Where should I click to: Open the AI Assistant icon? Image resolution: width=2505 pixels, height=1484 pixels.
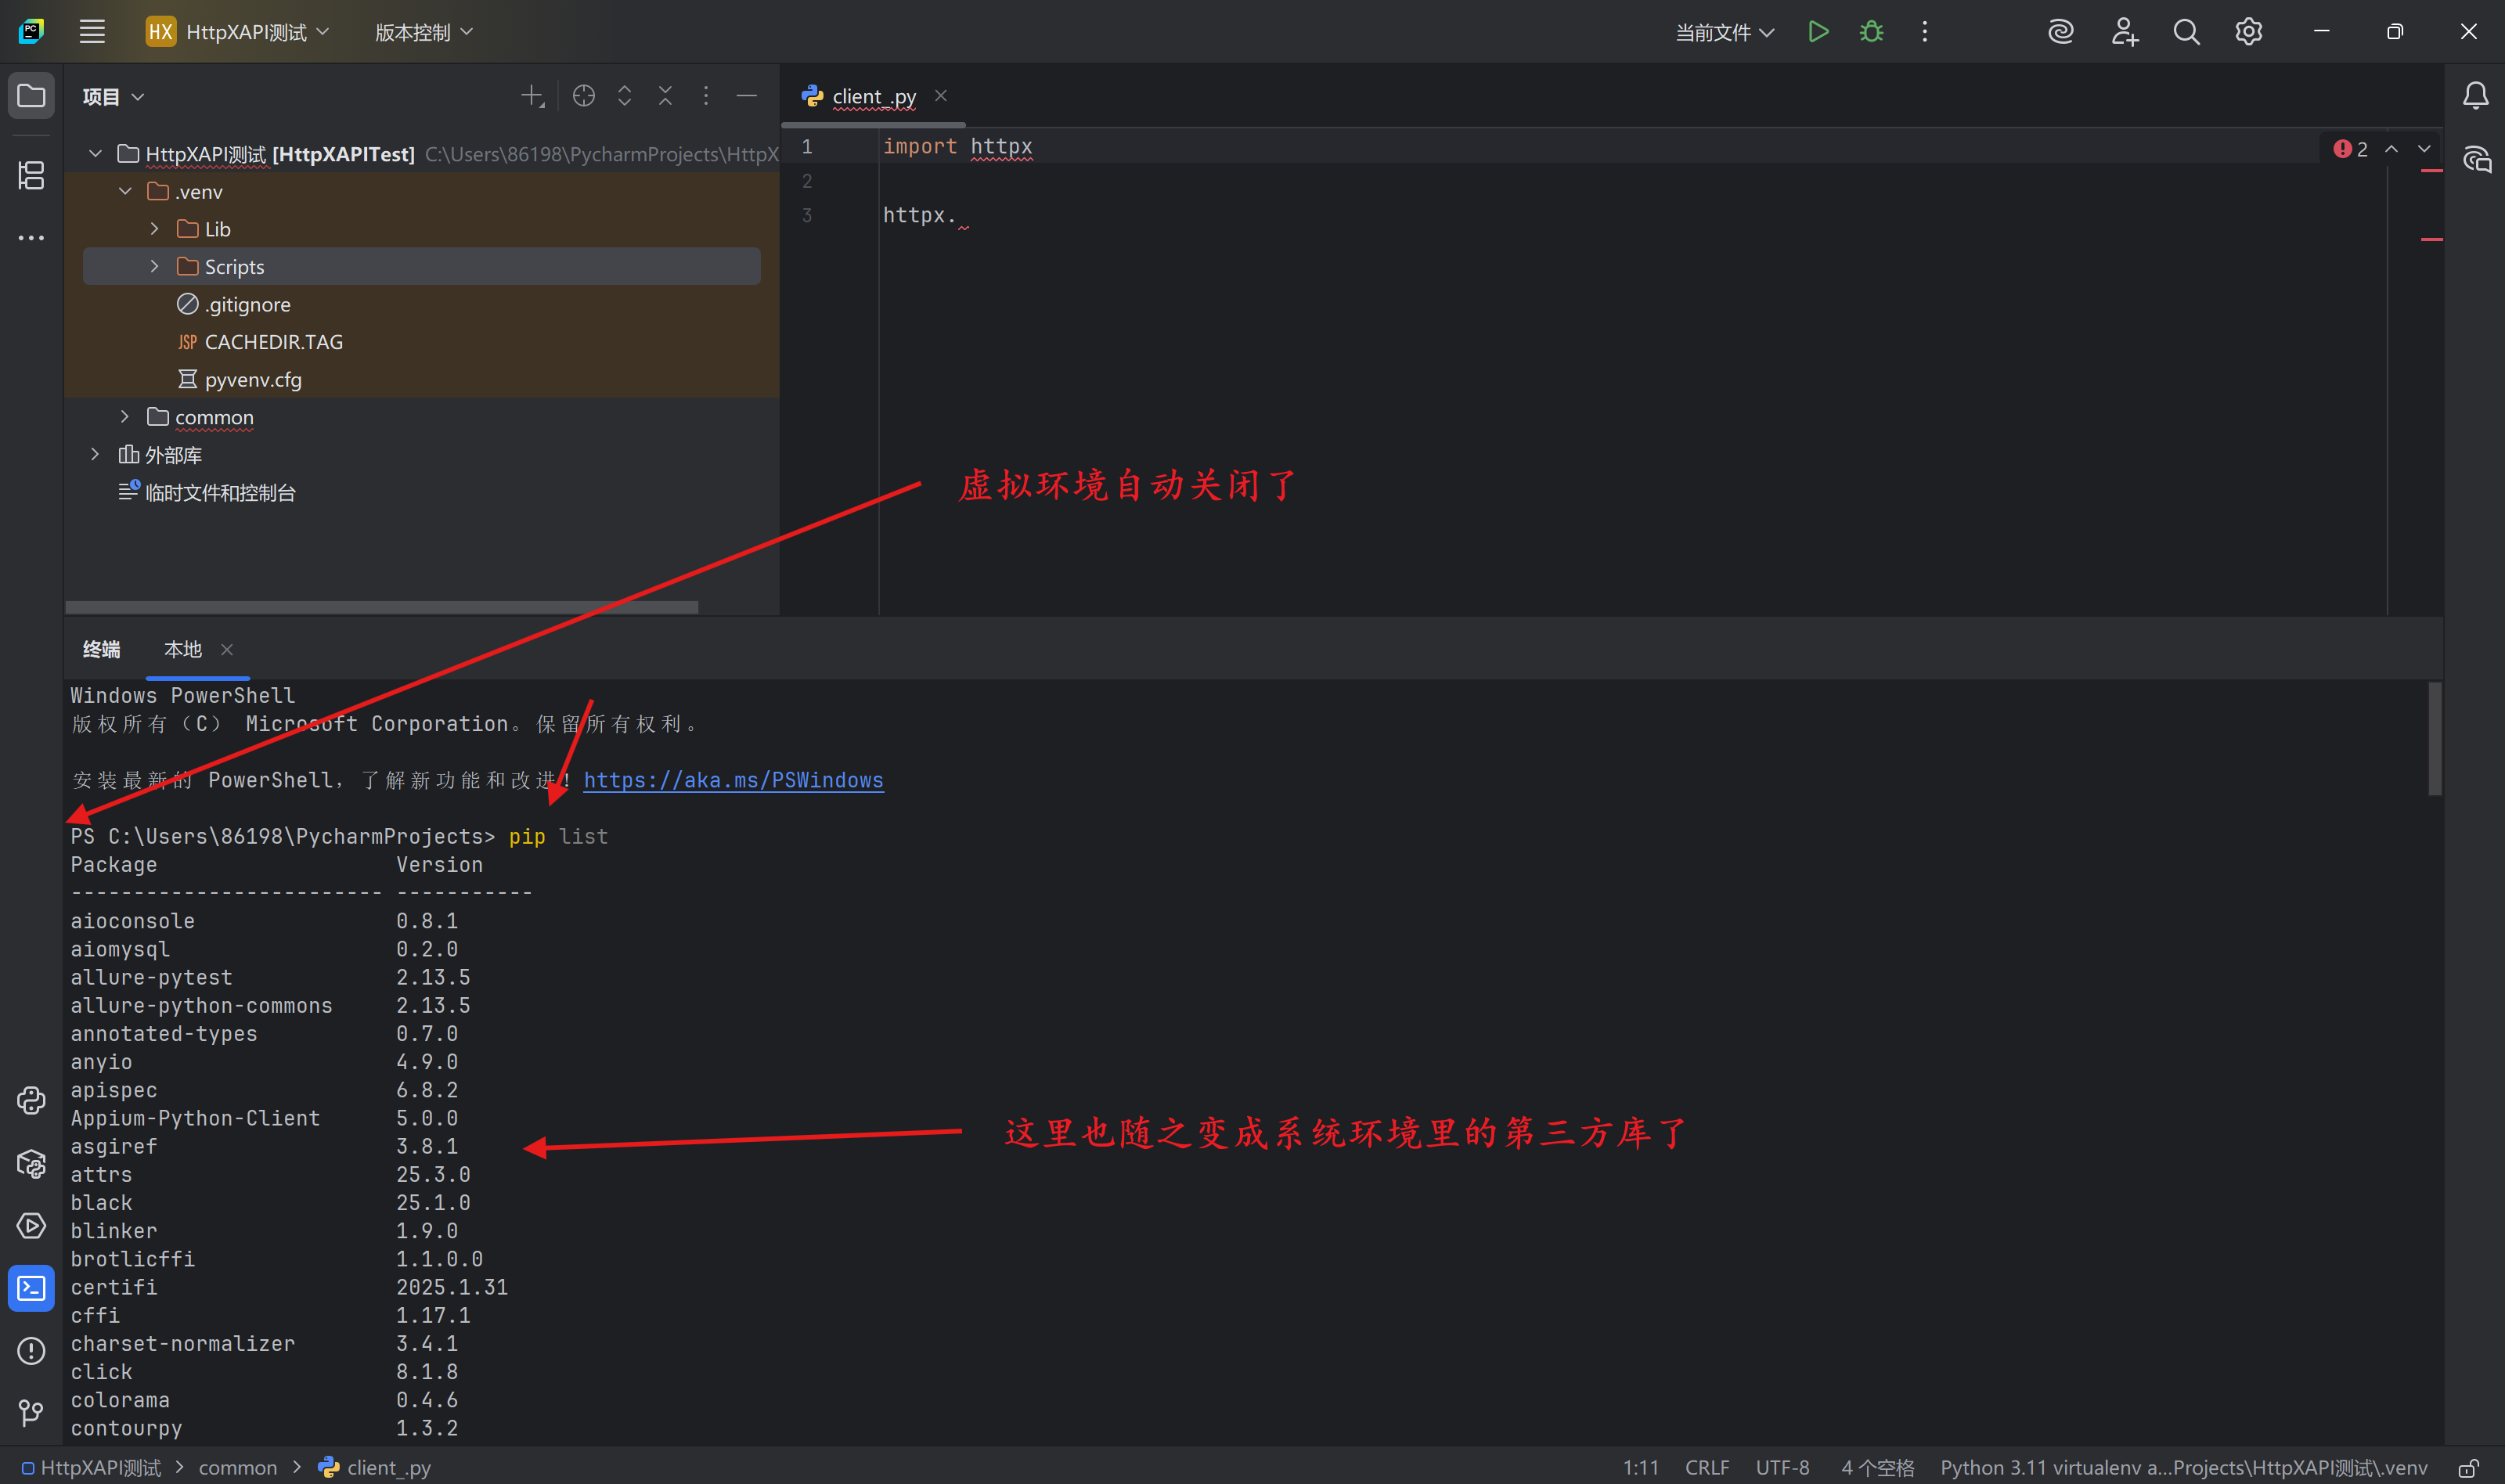[x=2060, y=31]
